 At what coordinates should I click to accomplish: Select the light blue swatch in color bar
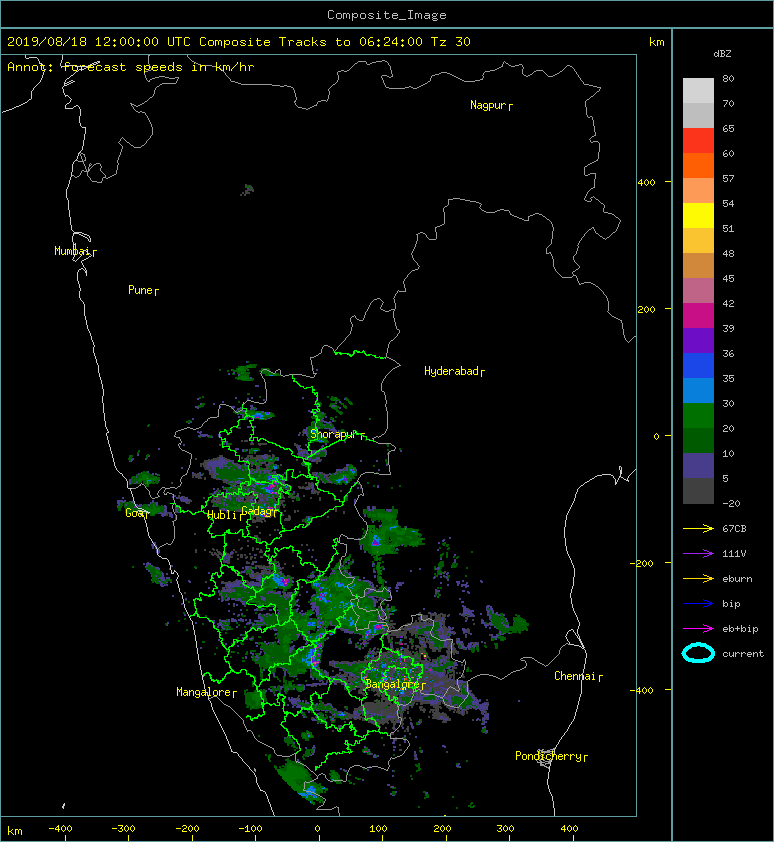(698, 391)
